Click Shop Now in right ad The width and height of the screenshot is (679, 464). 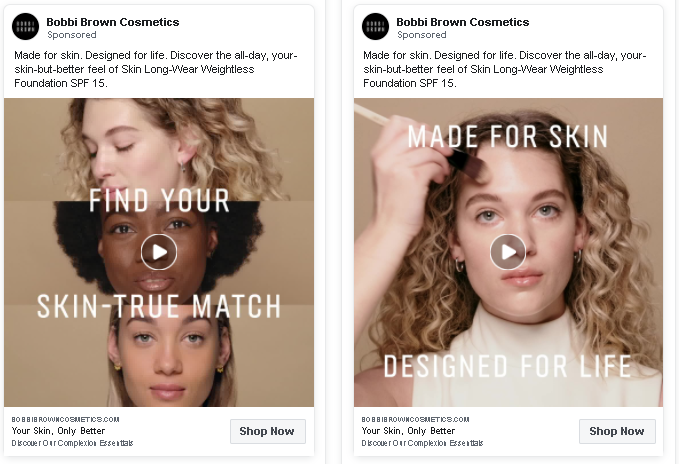[617, 431]
